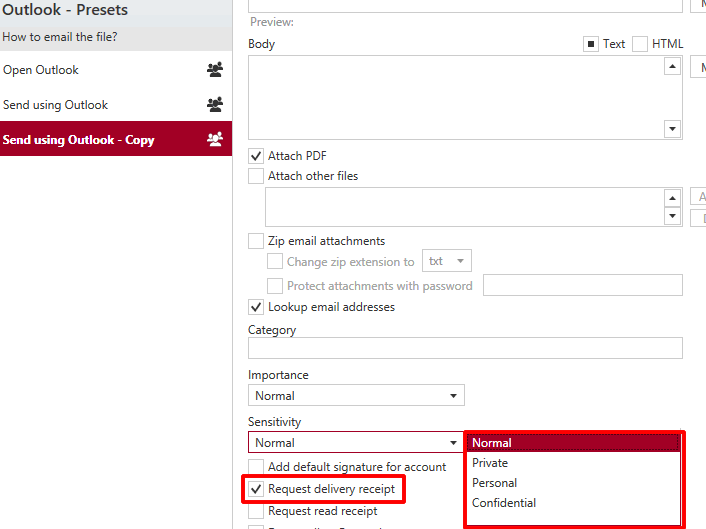Click attachment list scroll up arrow
Image resolution: width=706 pixels, height=529 pixels.
[x=672, y=198]
